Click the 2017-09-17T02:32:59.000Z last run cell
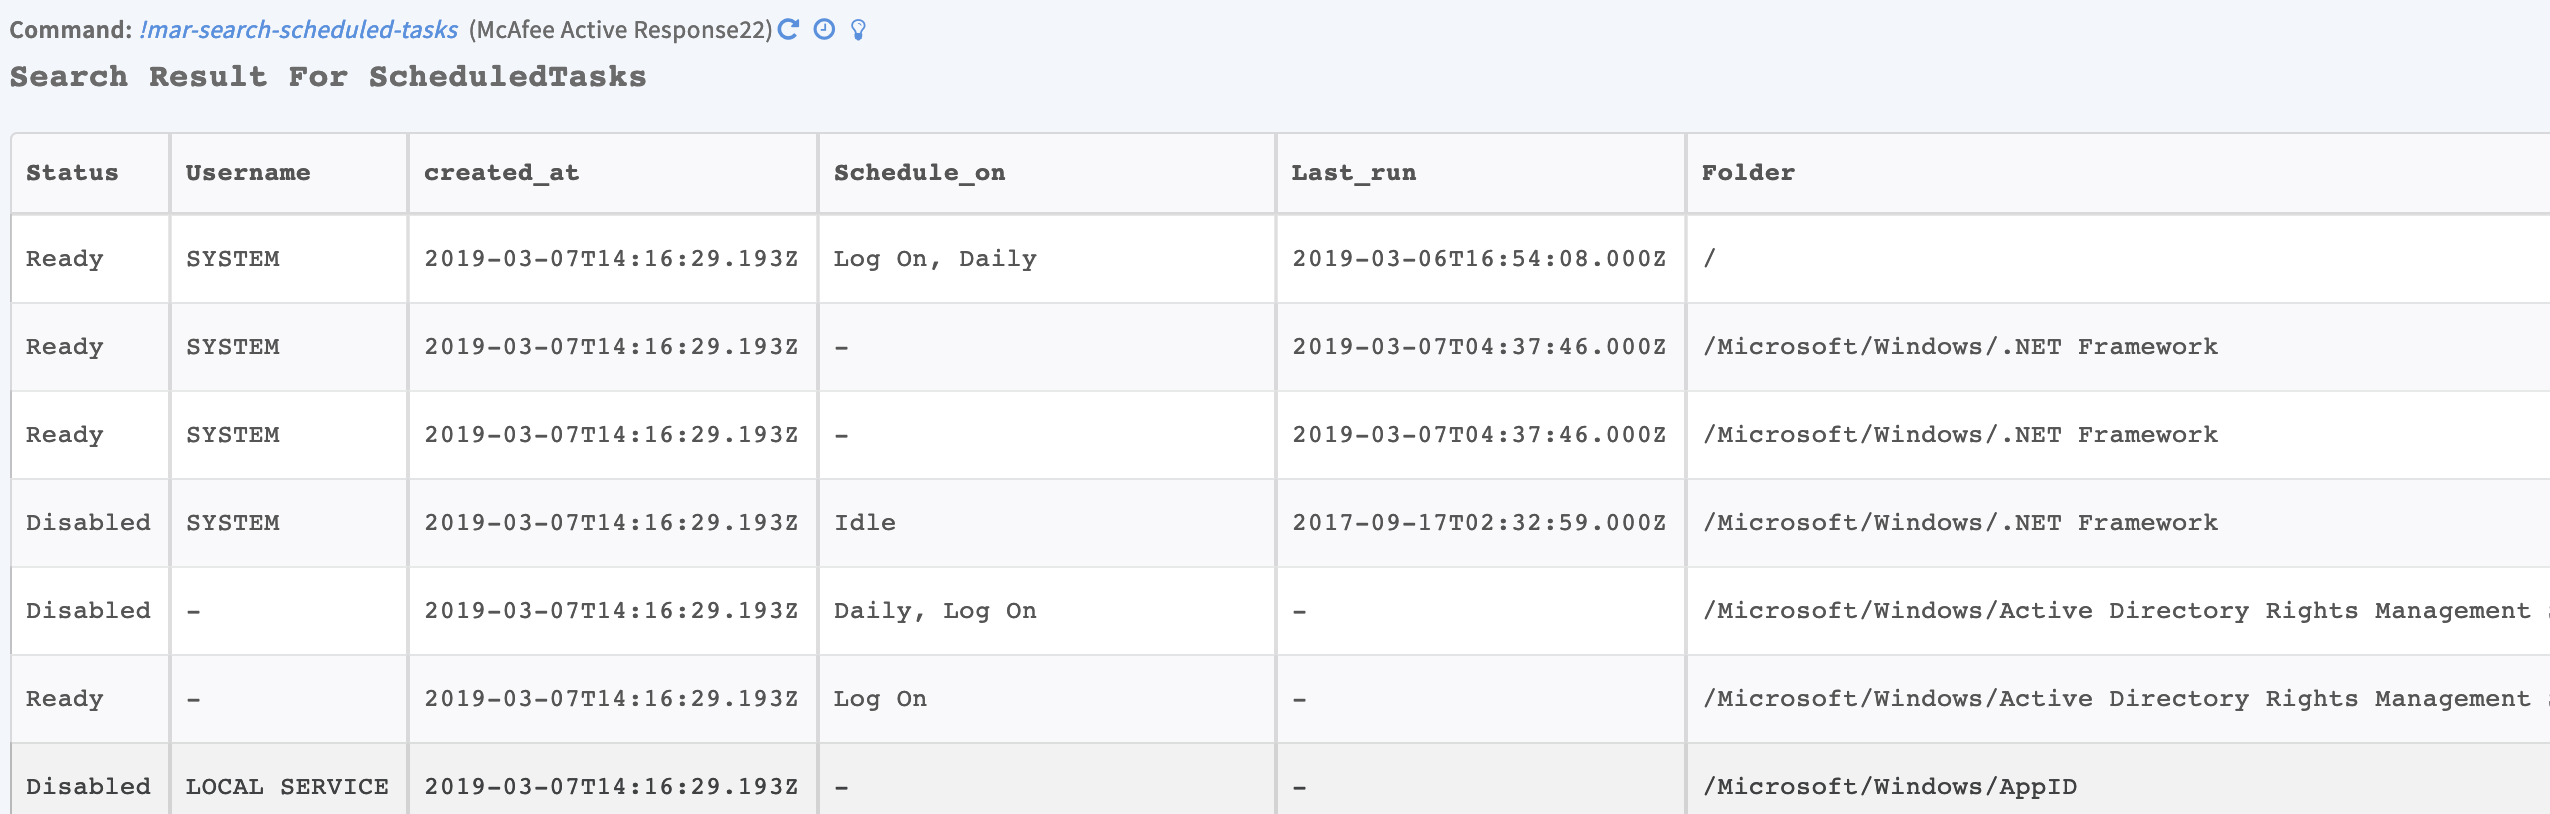2550x814 pixels. (x=1479, y=523)
